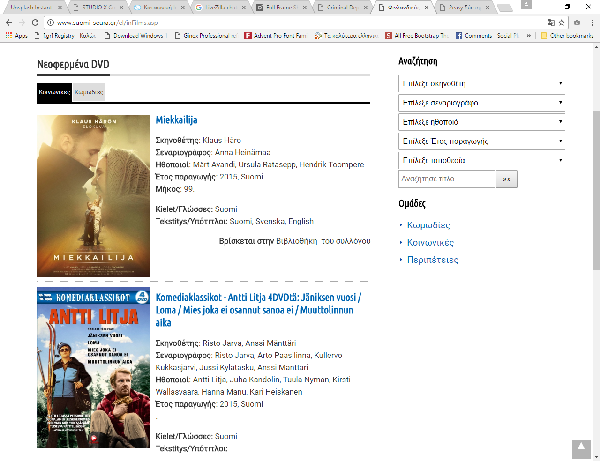This screenshot has width=600, height=461.
Task: Click the translate icon in address bar
Action: tap(551, 23)
